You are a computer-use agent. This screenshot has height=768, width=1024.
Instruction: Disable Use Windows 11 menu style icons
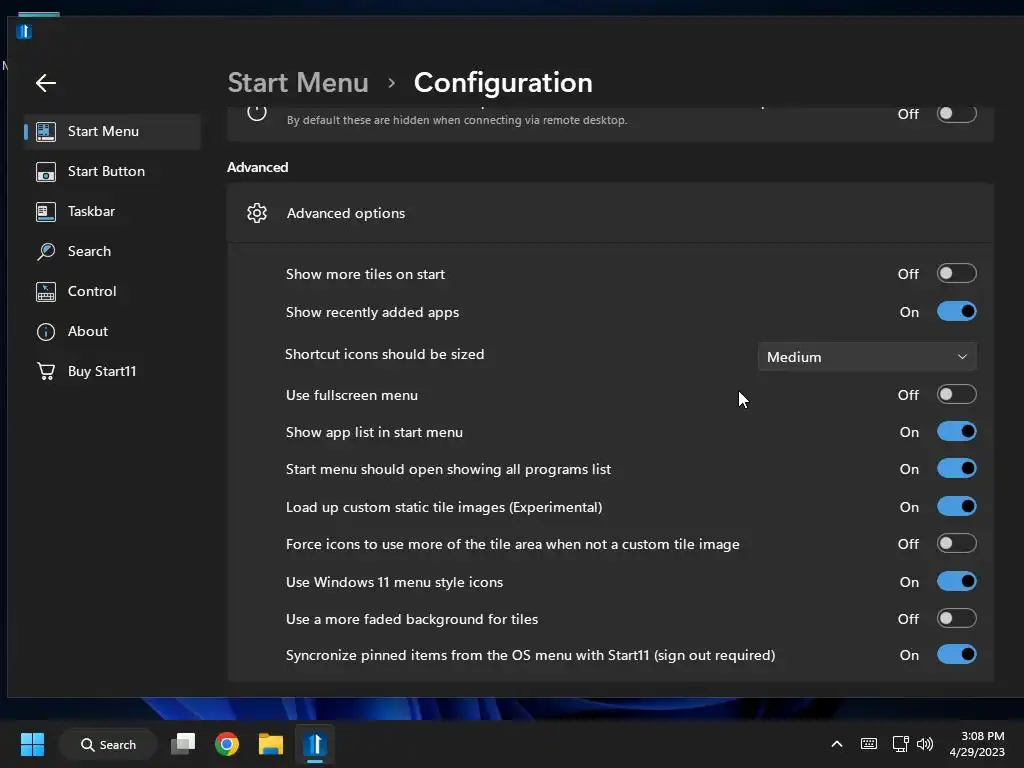[957, 581]
